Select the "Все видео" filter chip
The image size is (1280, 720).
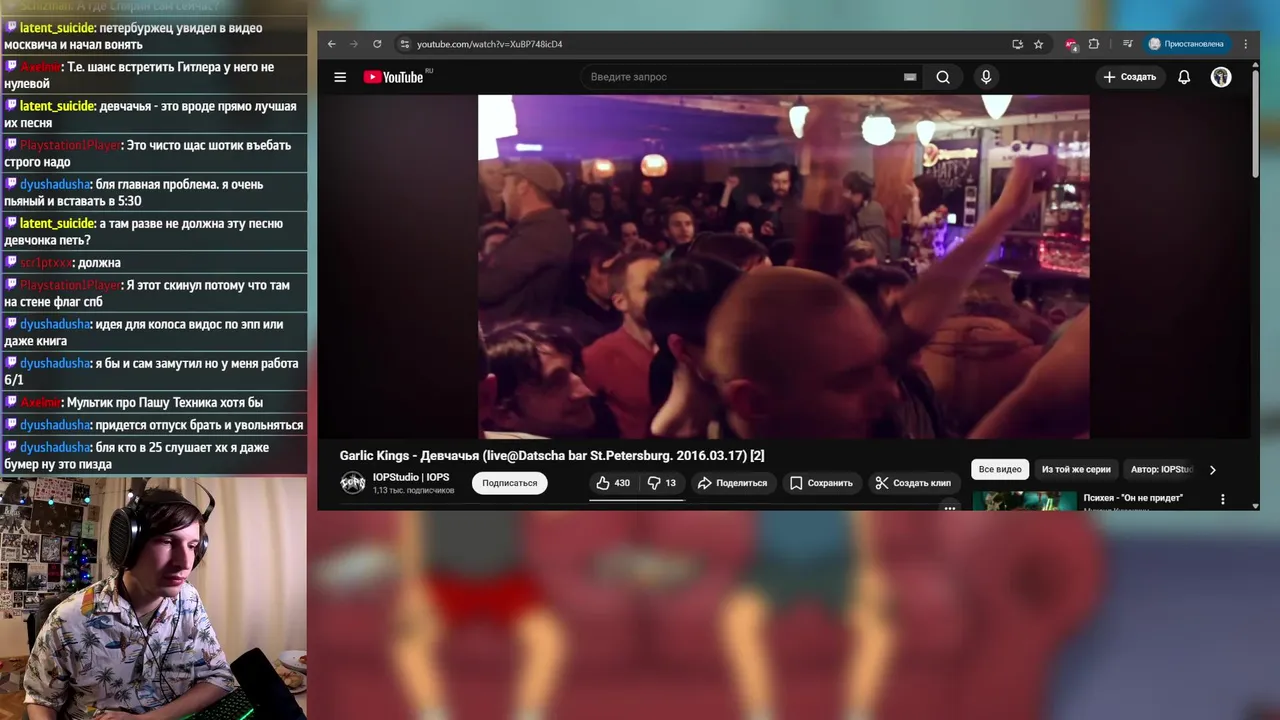pos(1000,469)
